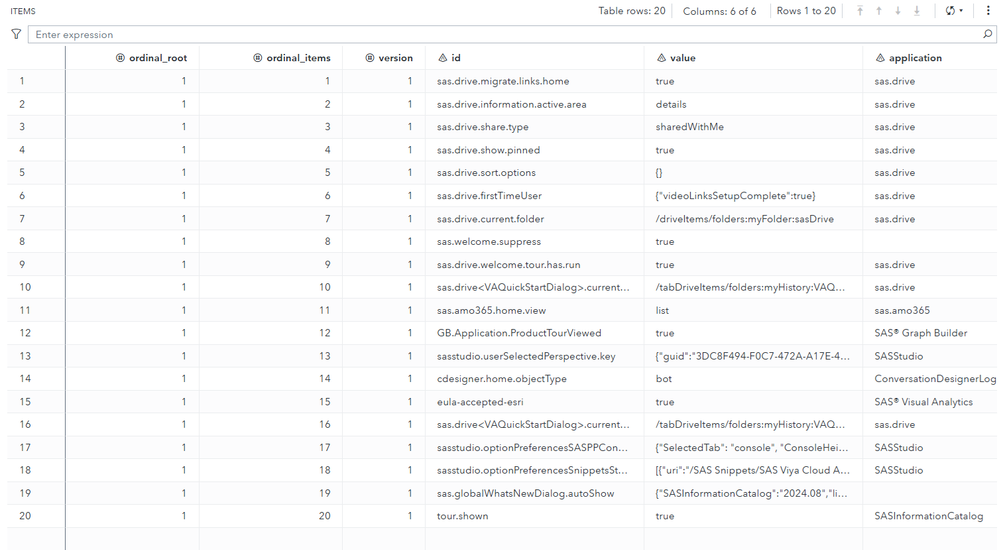999x550 pixels.
Task: Go to previous rows arrow
Action: [879, 11]
